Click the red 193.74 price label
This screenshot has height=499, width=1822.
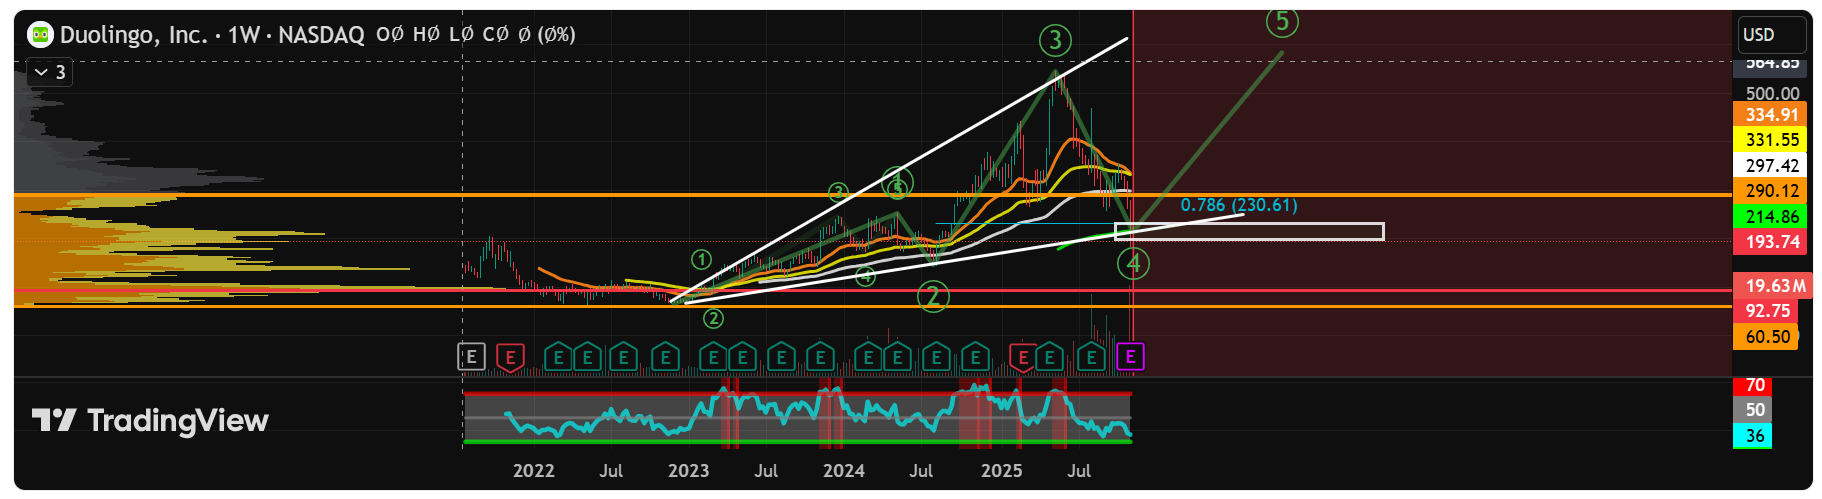point(1772,242)
